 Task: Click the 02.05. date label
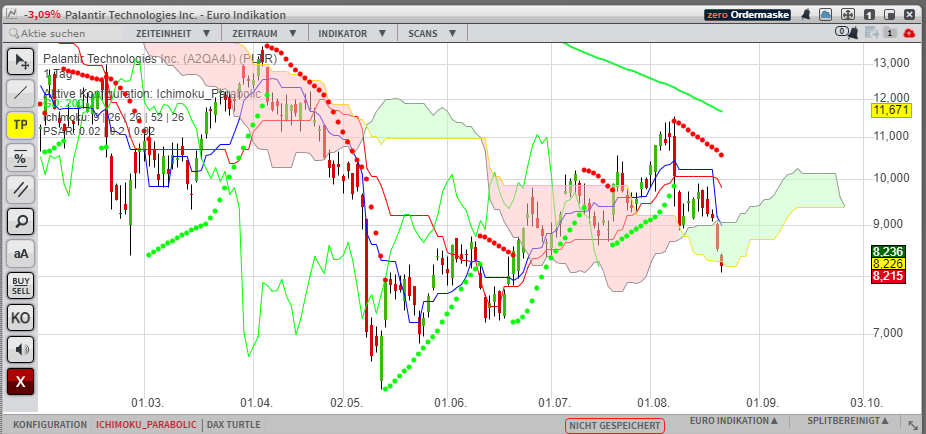(345, 404)
